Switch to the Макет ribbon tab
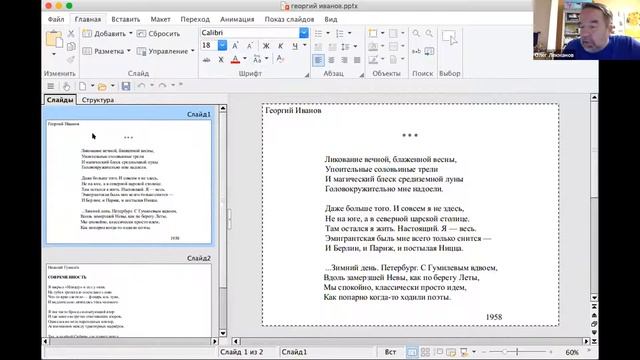This screenshot has height=360, width=640. pos(160,19)
